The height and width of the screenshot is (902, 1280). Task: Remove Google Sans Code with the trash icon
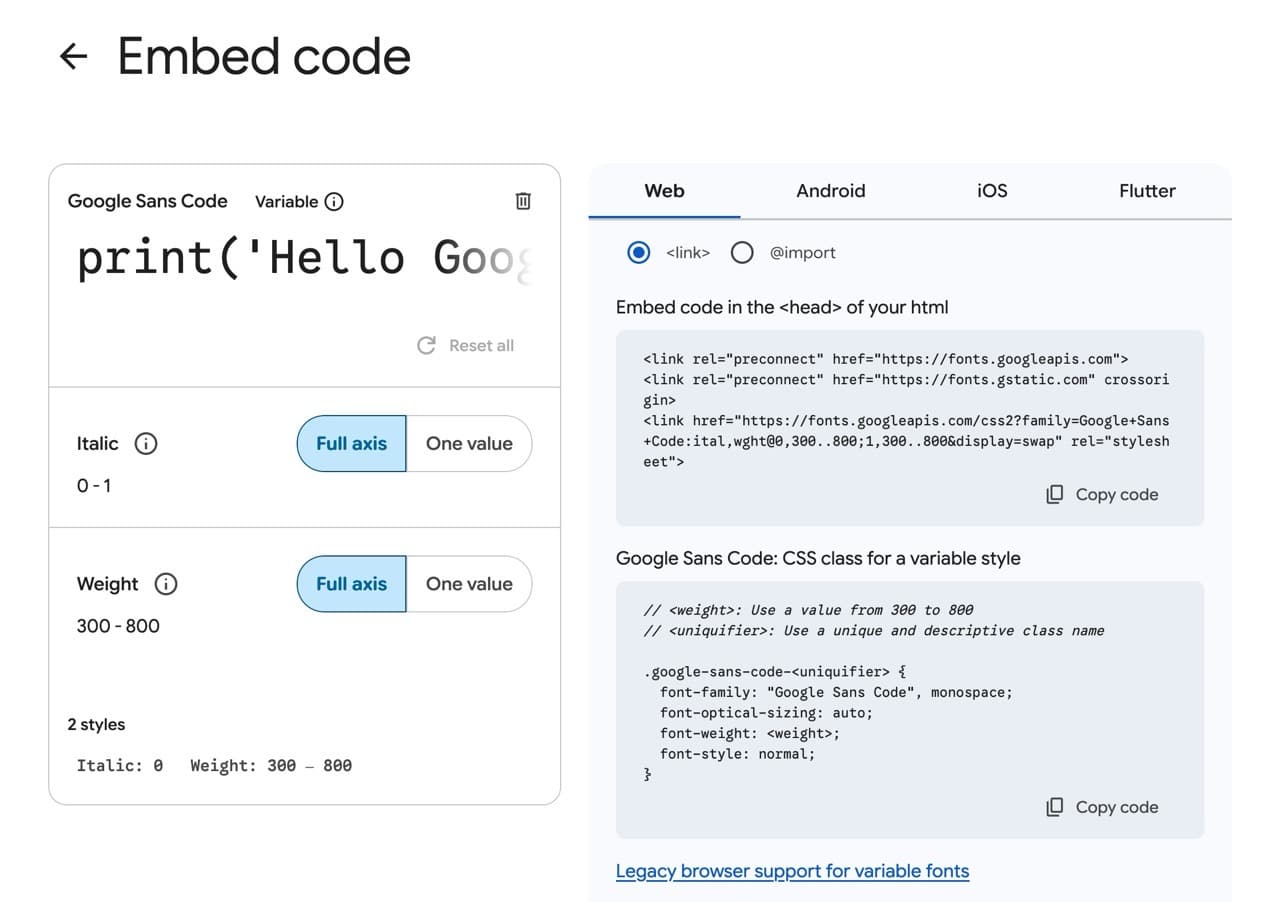point(523,201)
